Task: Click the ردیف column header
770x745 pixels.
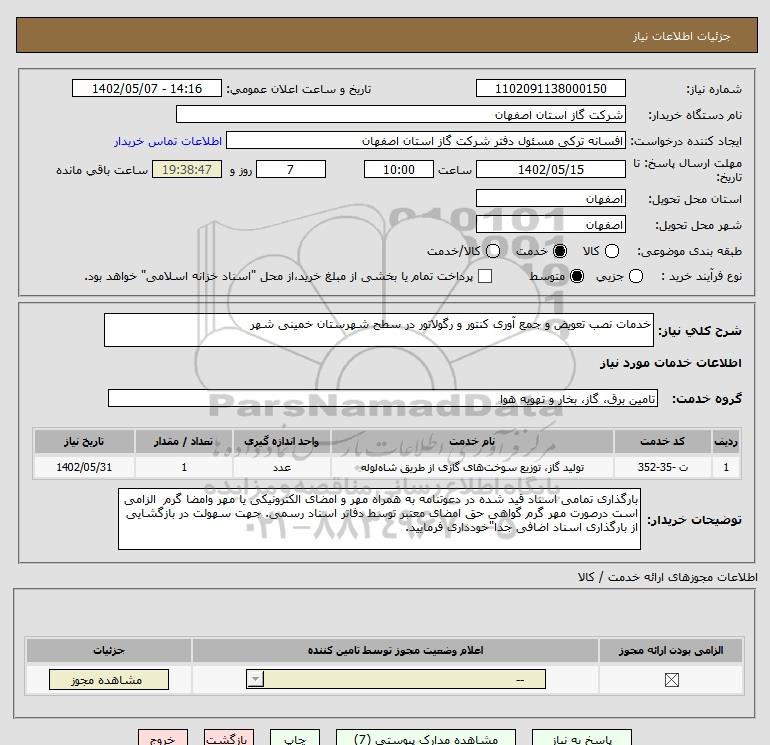Action: pos(726,441)
